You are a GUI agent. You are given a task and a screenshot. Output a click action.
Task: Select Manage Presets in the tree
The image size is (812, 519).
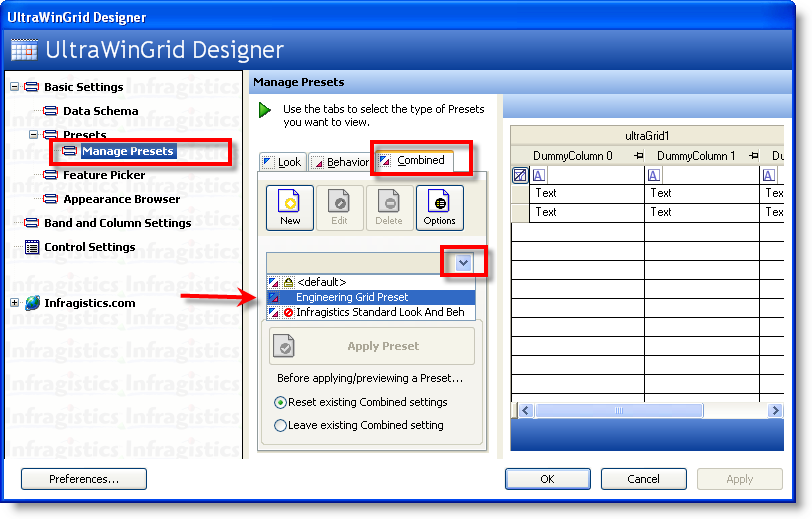coord(127,151)
